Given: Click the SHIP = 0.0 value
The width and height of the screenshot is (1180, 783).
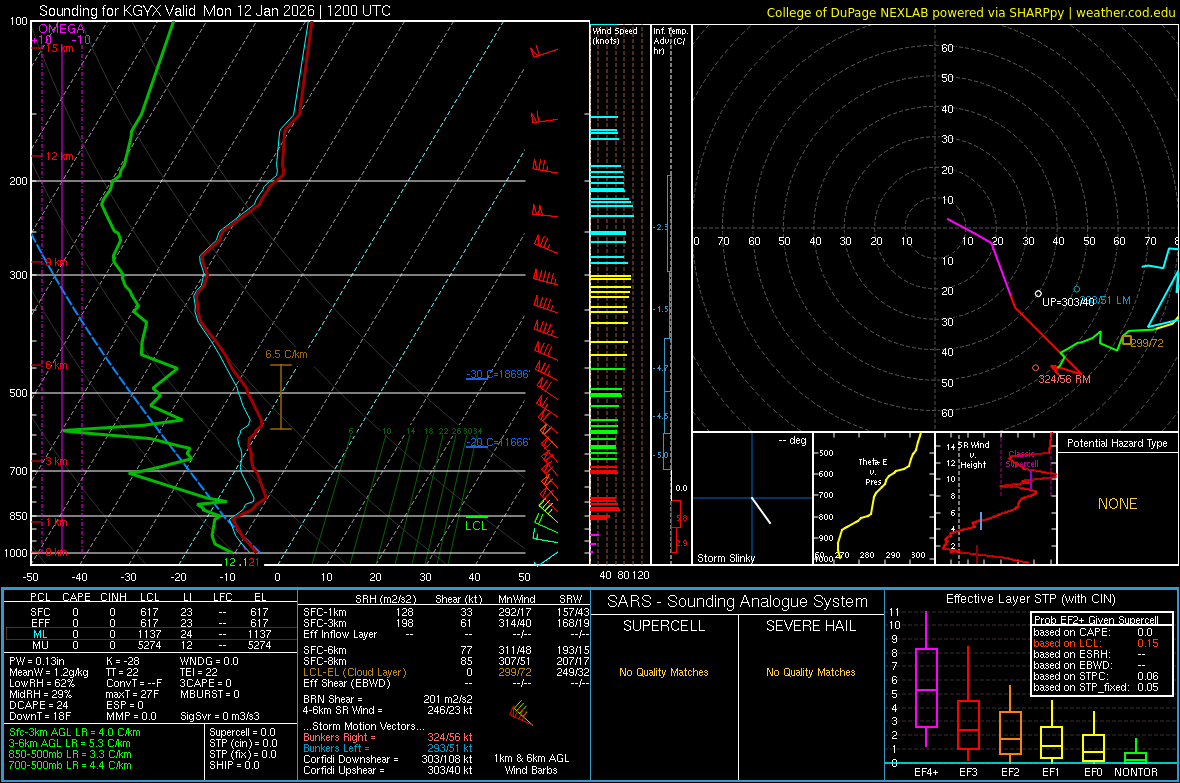Looking at the screenshot, I should pos(234,765).
